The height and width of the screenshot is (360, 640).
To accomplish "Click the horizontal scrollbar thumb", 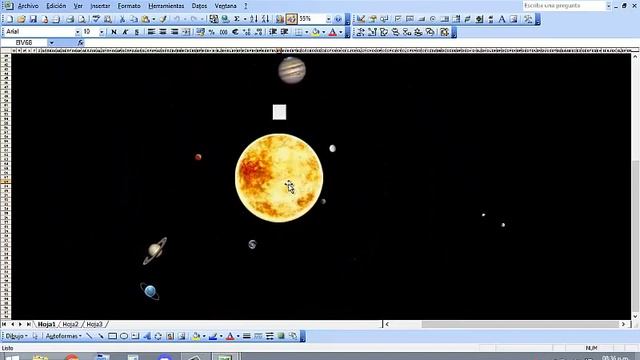I will pos(520,324).
